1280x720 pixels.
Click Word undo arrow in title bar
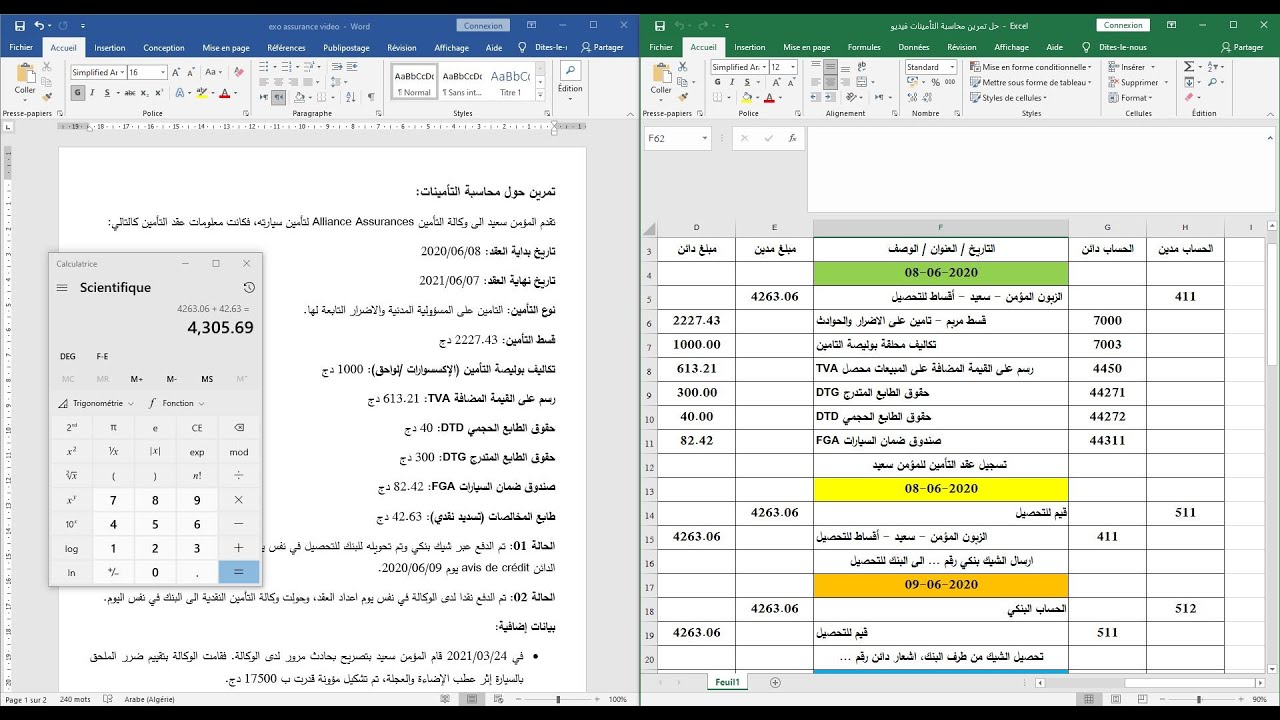pyautogui.click(x=38, y=25)
